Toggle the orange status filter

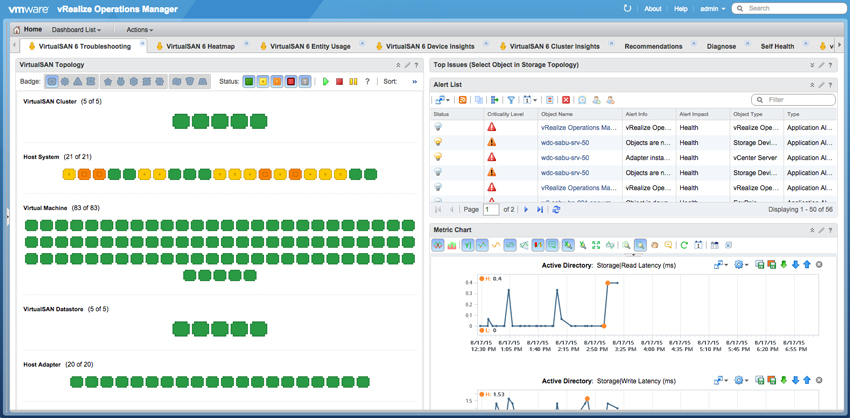click(277, 81)
